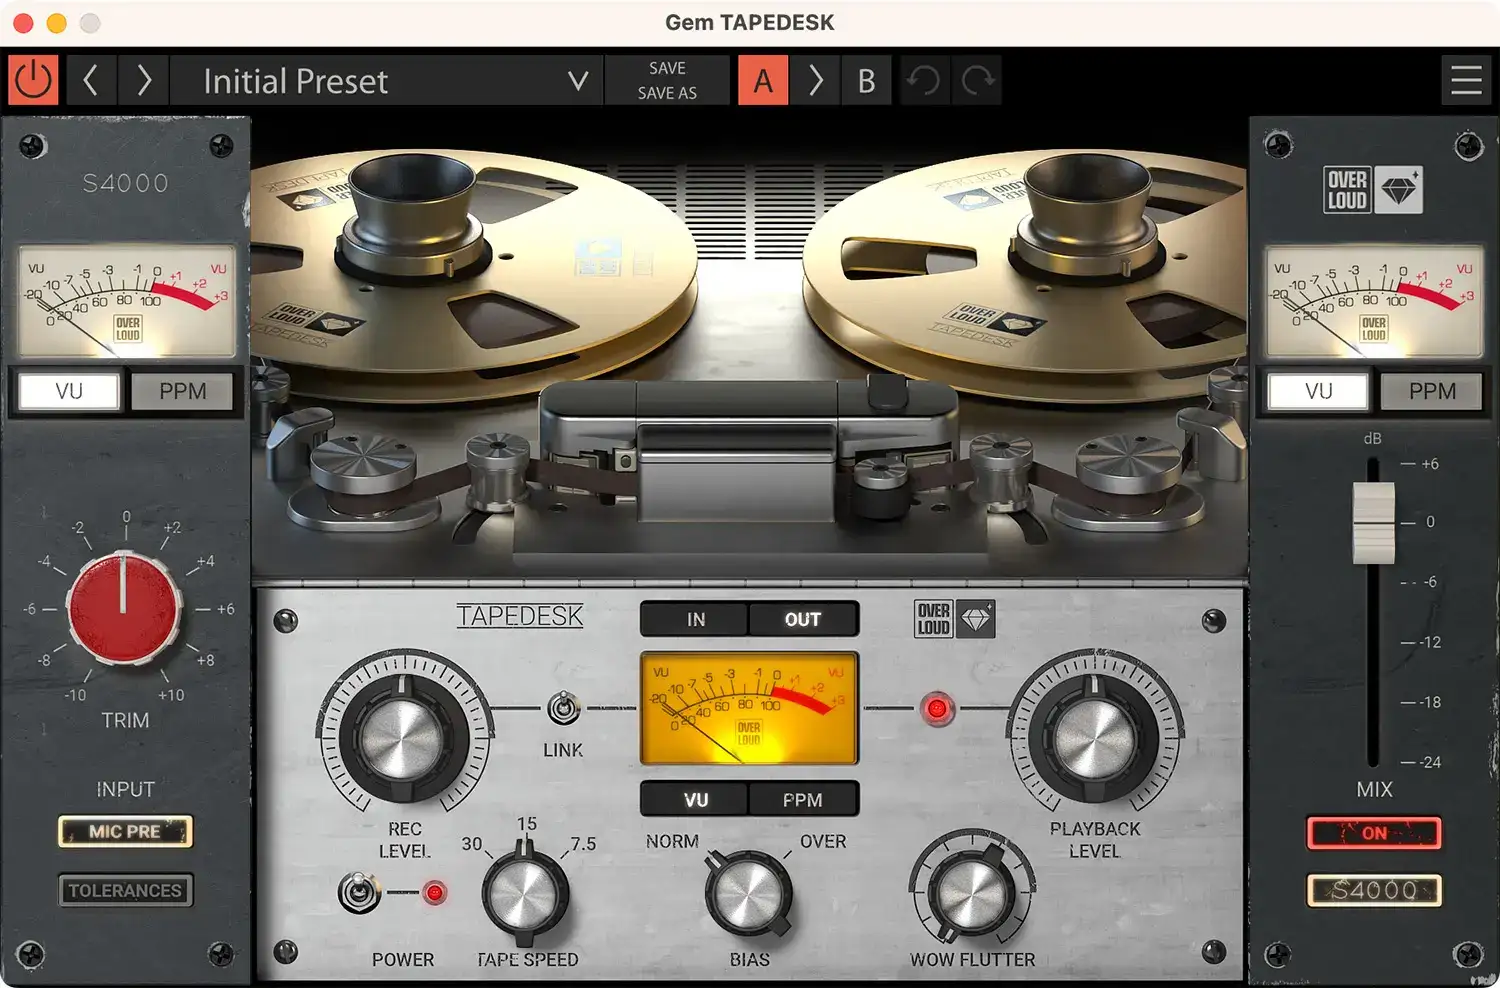Click the red LED next to playback knob

(x=937, y=709)
